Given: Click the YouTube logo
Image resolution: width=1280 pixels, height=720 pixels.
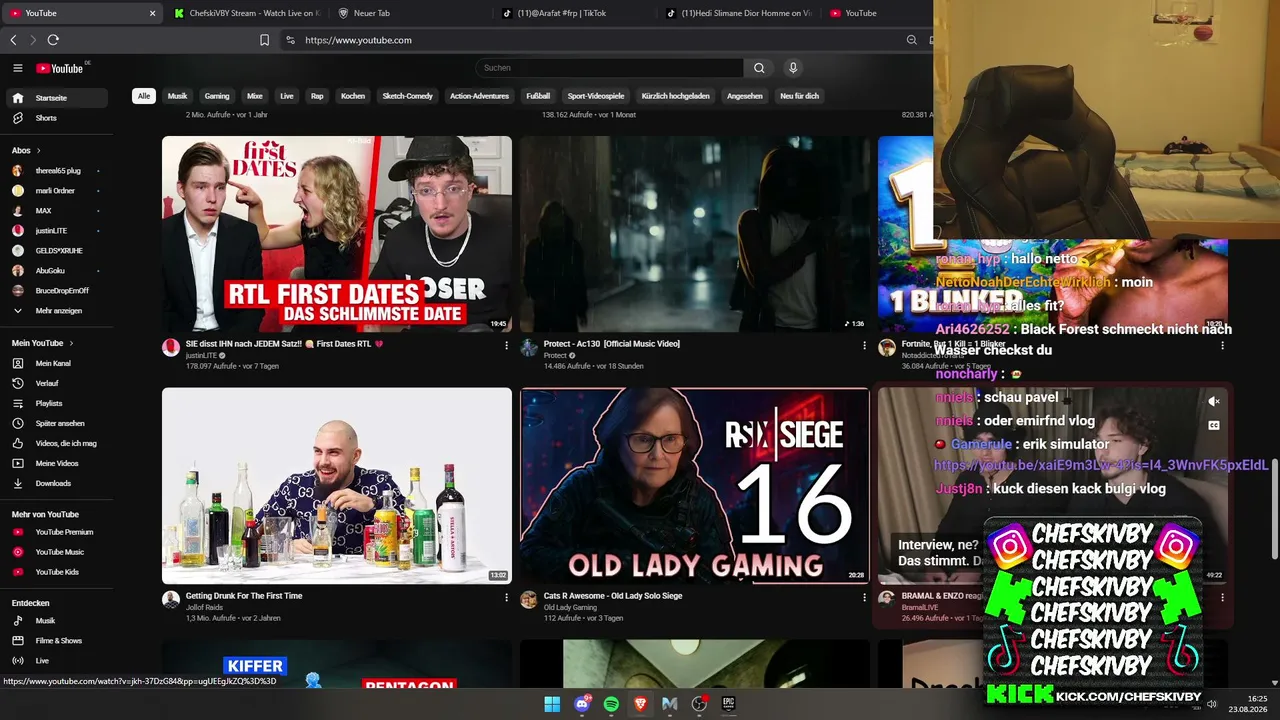Looking at the screenshot, I should coord(62,68).
